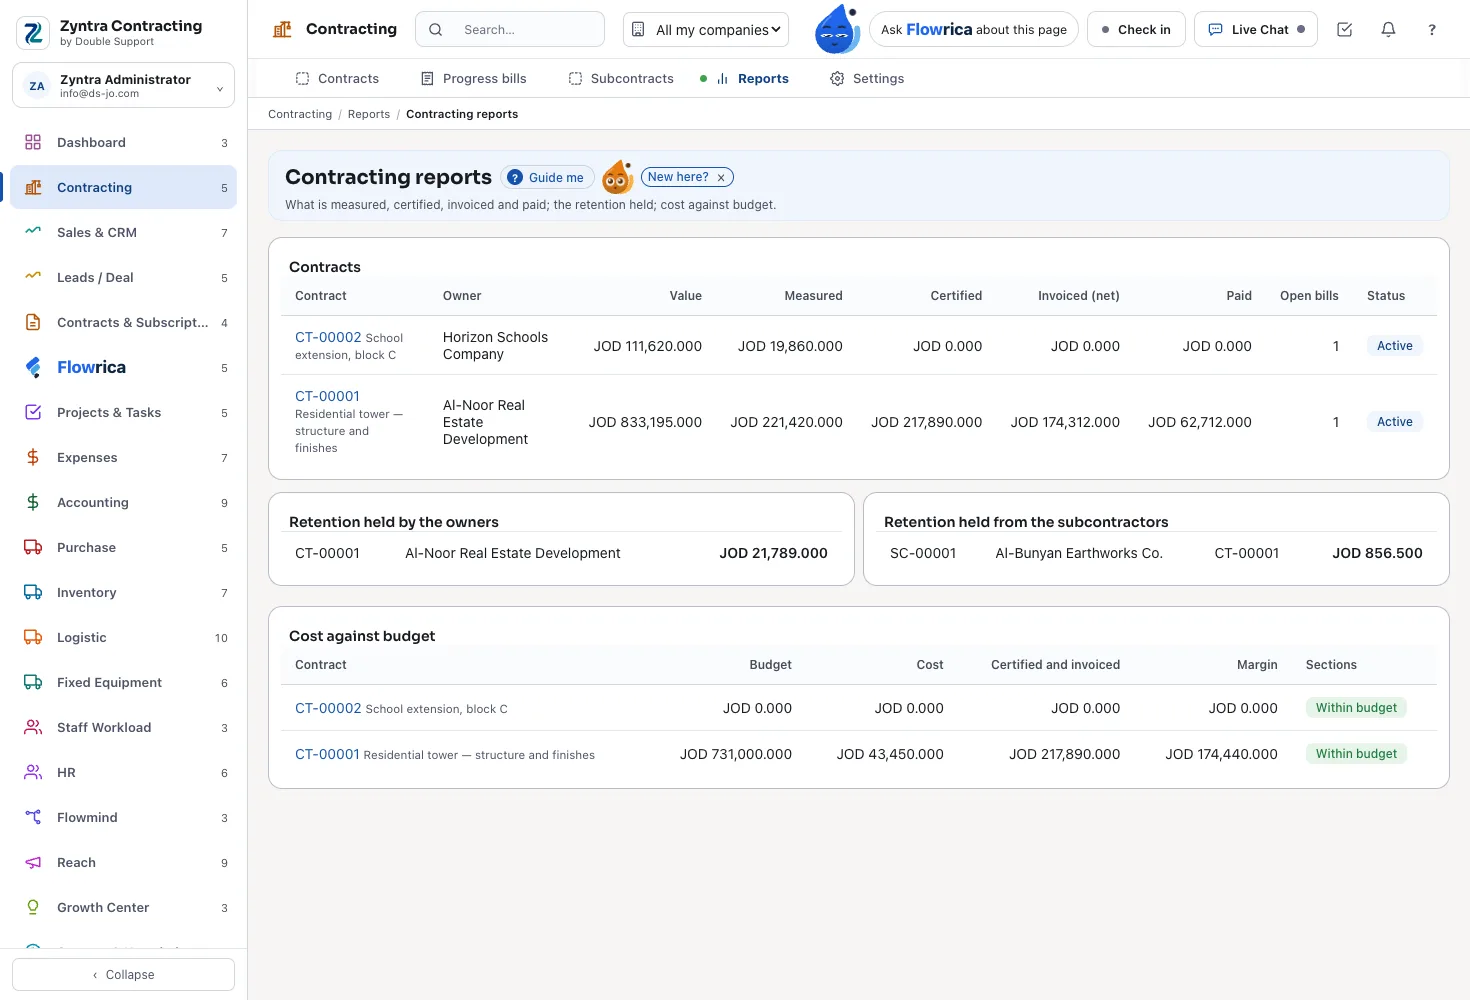
Task: Click Active status for Al-Noor contract
Action: click(1394, 422)
